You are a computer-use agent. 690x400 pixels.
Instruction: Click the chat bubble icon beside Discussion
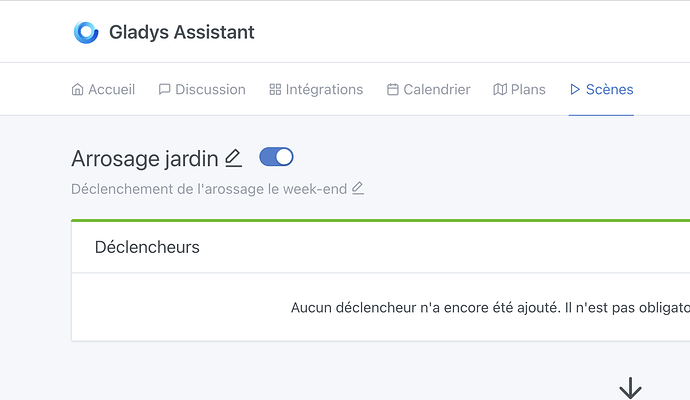pos(164,90)
